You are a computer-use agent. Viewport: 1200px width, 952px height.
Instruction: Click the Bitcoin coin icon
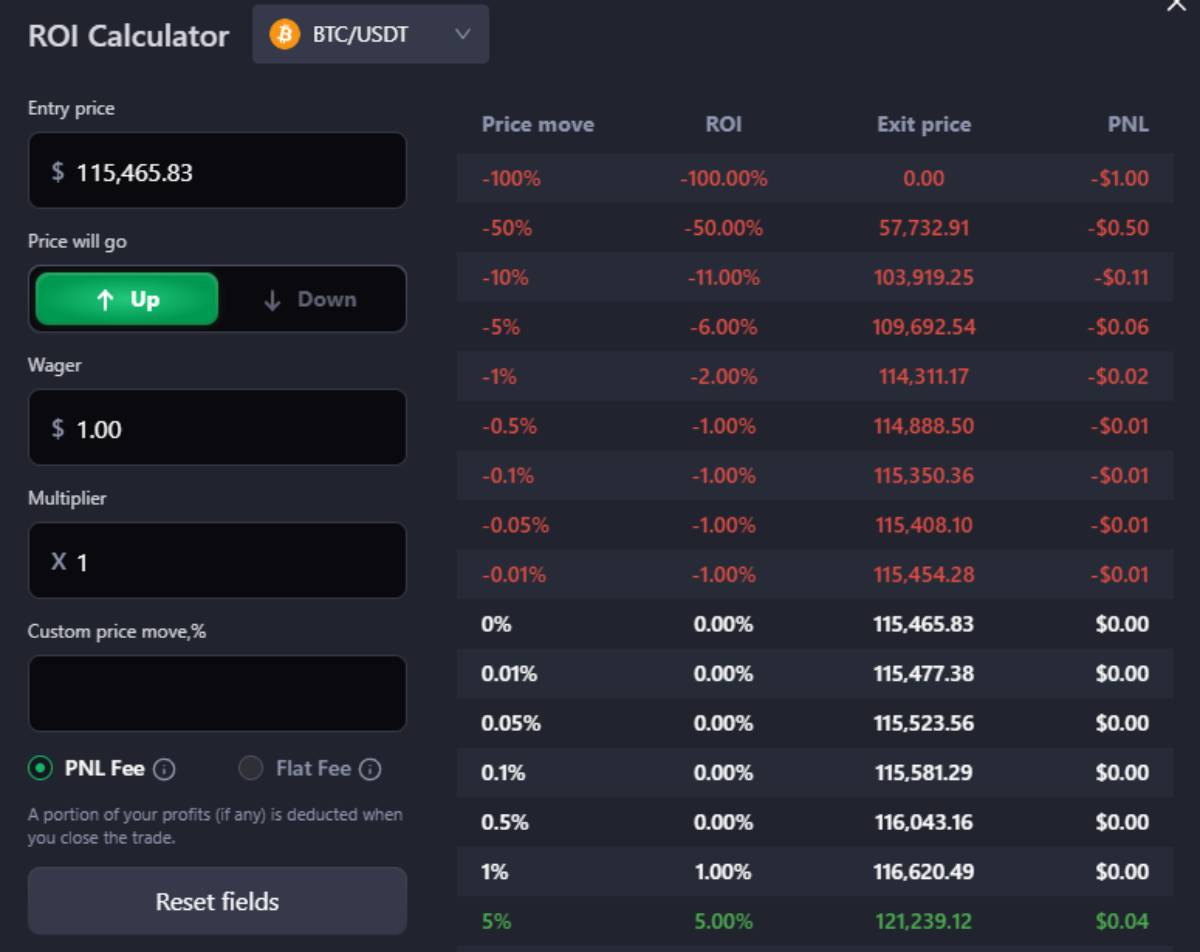point(285,35)
